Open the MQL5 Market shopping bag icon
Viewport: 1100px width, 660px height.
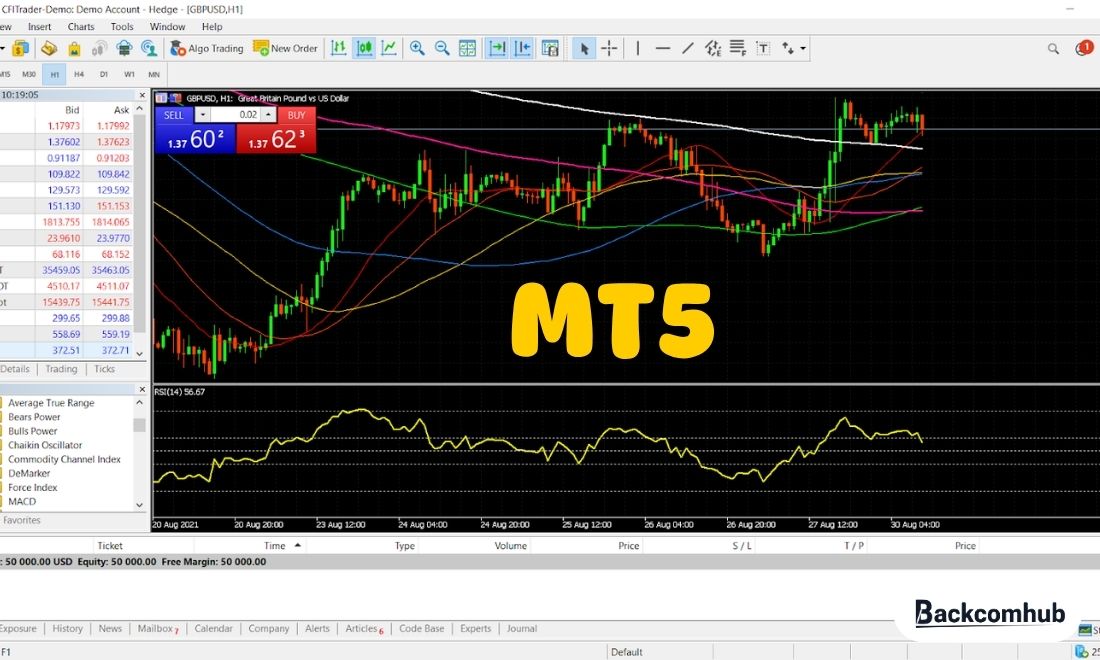(x=74, y=48)
